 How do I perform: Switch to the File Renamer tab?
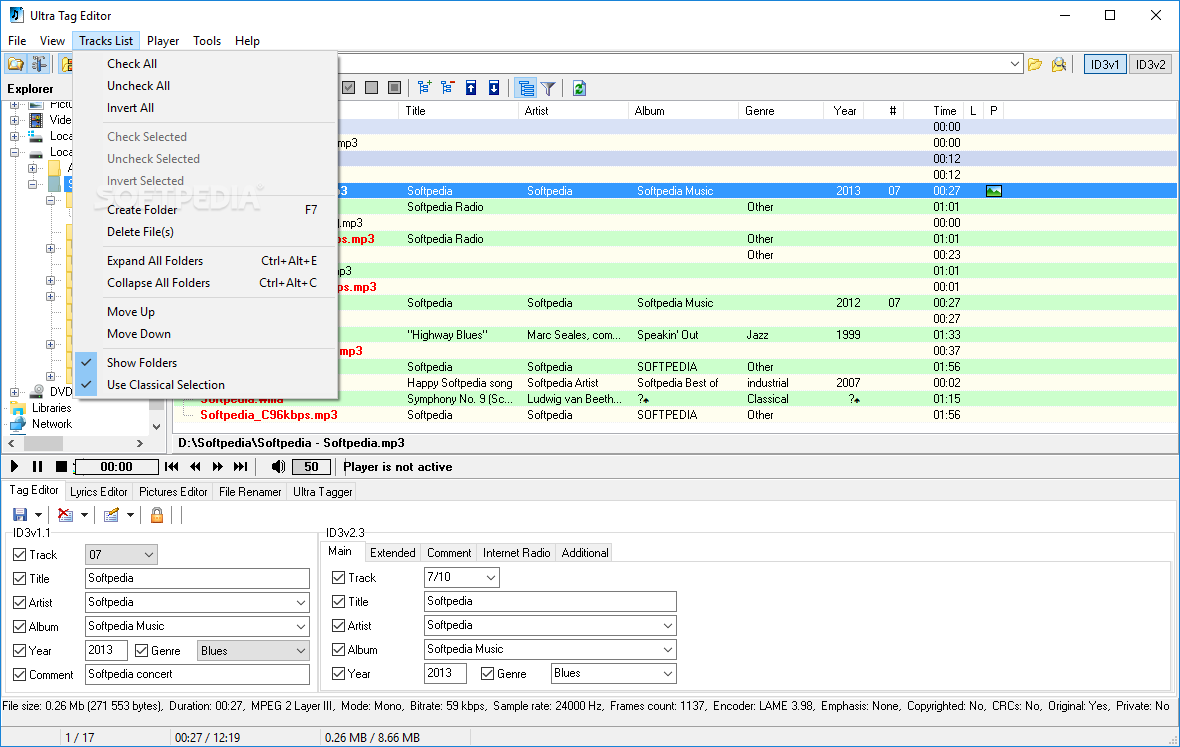point(250,492)
